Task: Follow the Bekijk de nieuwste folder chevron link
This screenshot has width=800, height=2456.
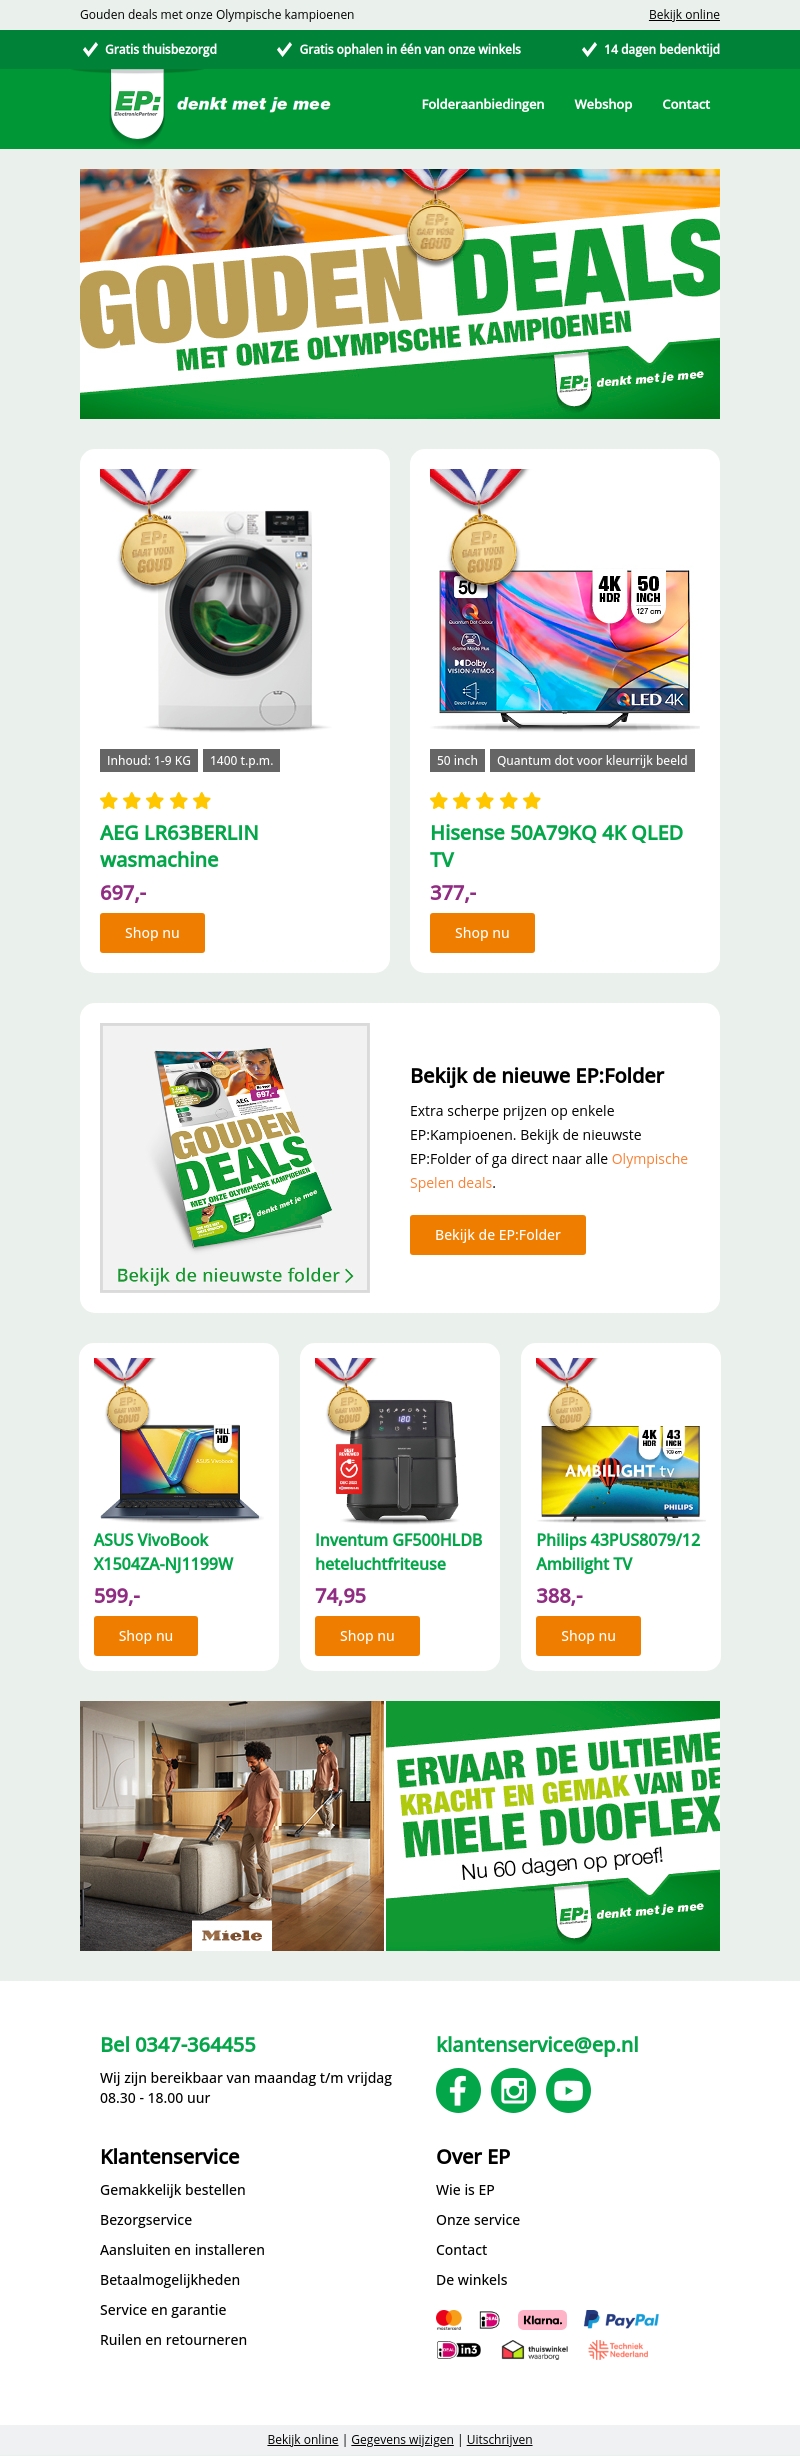Action: click(235, 1275)
